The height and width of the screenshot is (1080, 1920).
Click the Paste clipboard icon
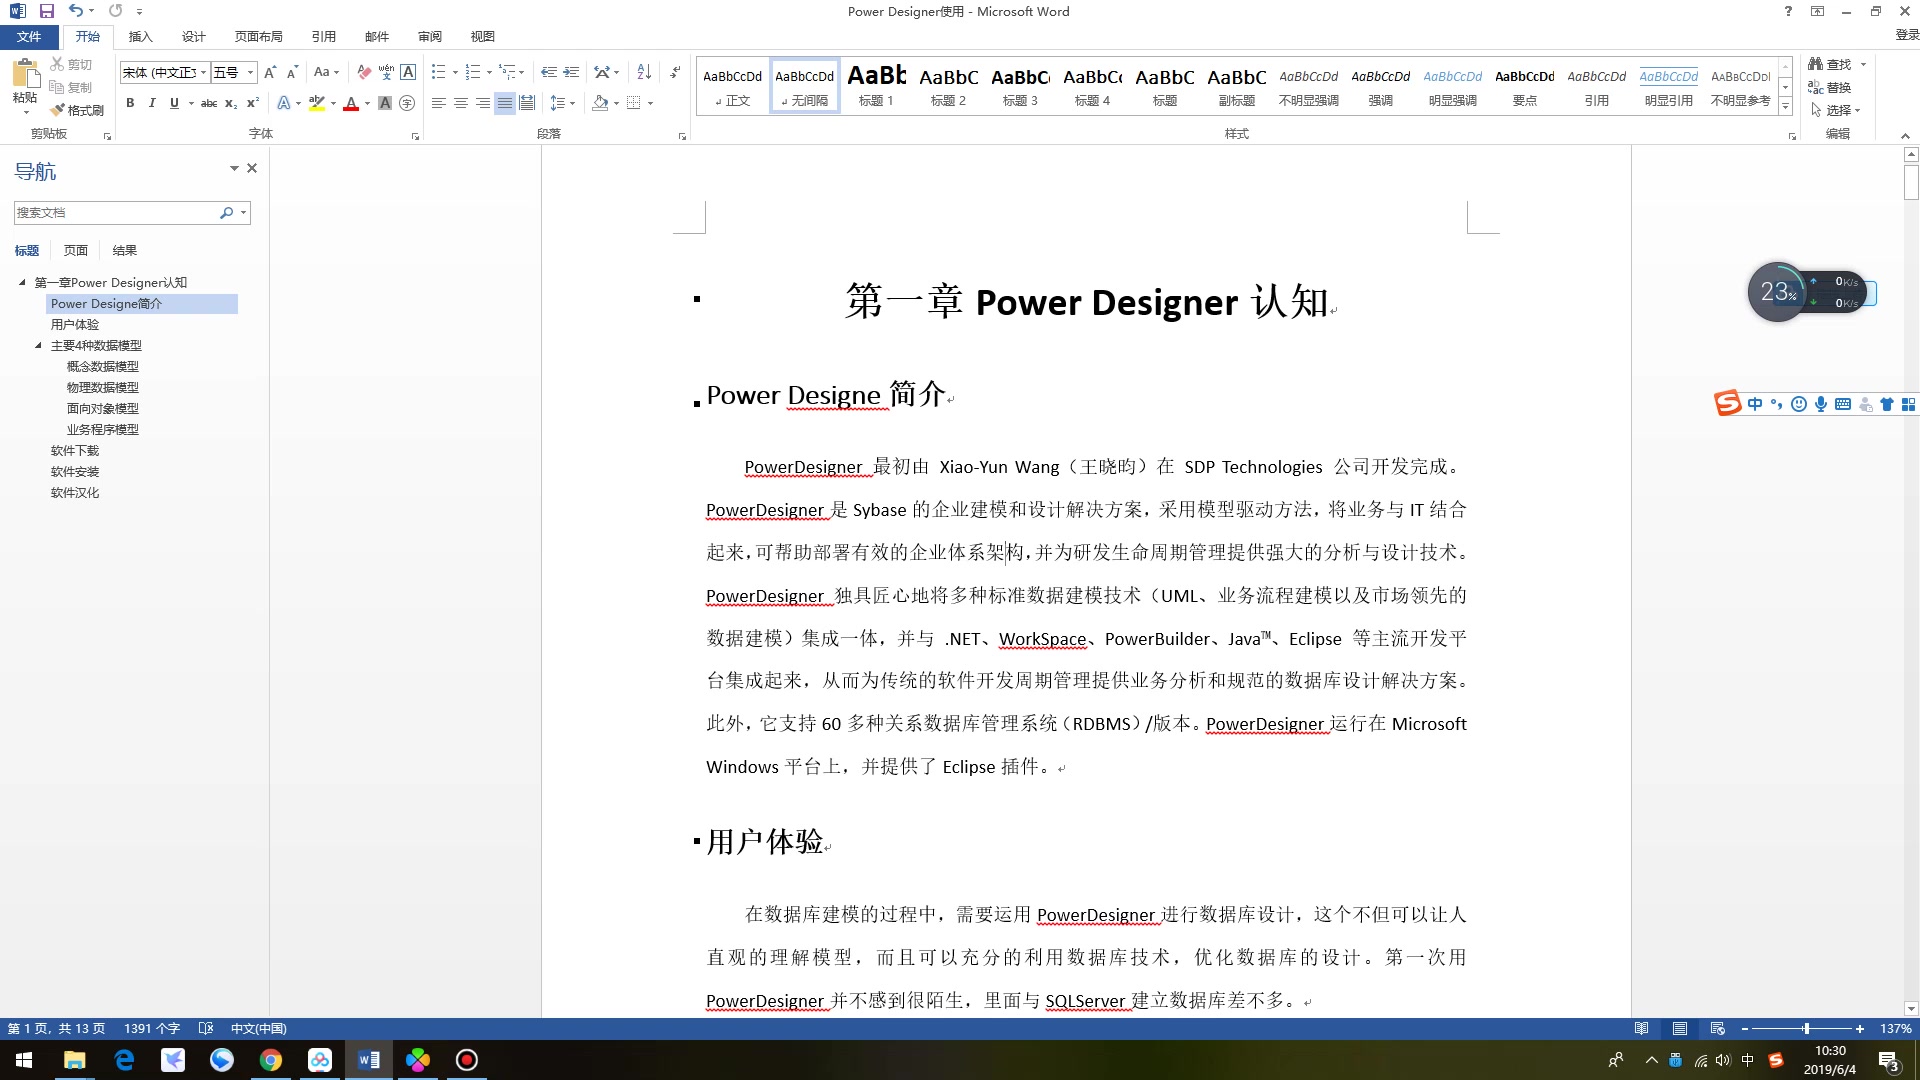tap(25, 73)
